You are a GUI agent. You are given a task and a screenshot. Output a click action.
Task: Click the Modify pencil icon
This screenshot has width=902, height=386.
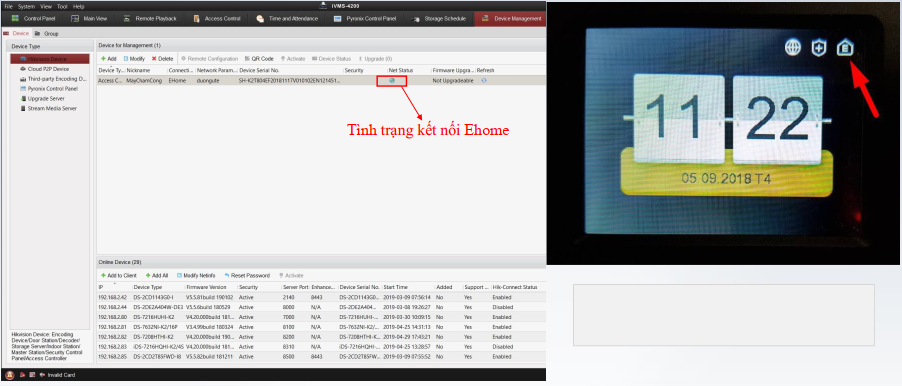coord(125,59)
